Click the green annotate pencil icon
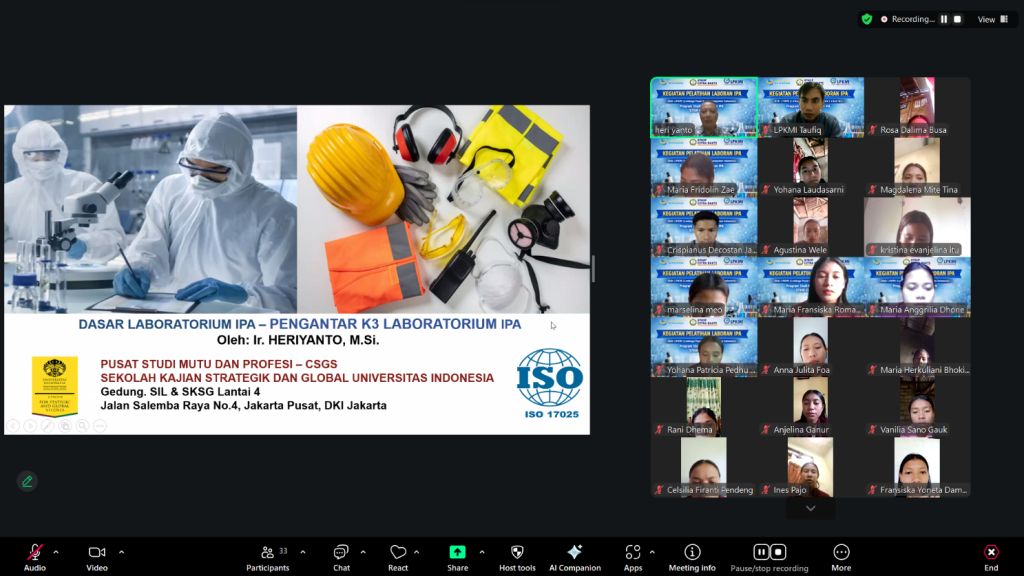Viewport: 1024px width, 576px height. point(27,481)
